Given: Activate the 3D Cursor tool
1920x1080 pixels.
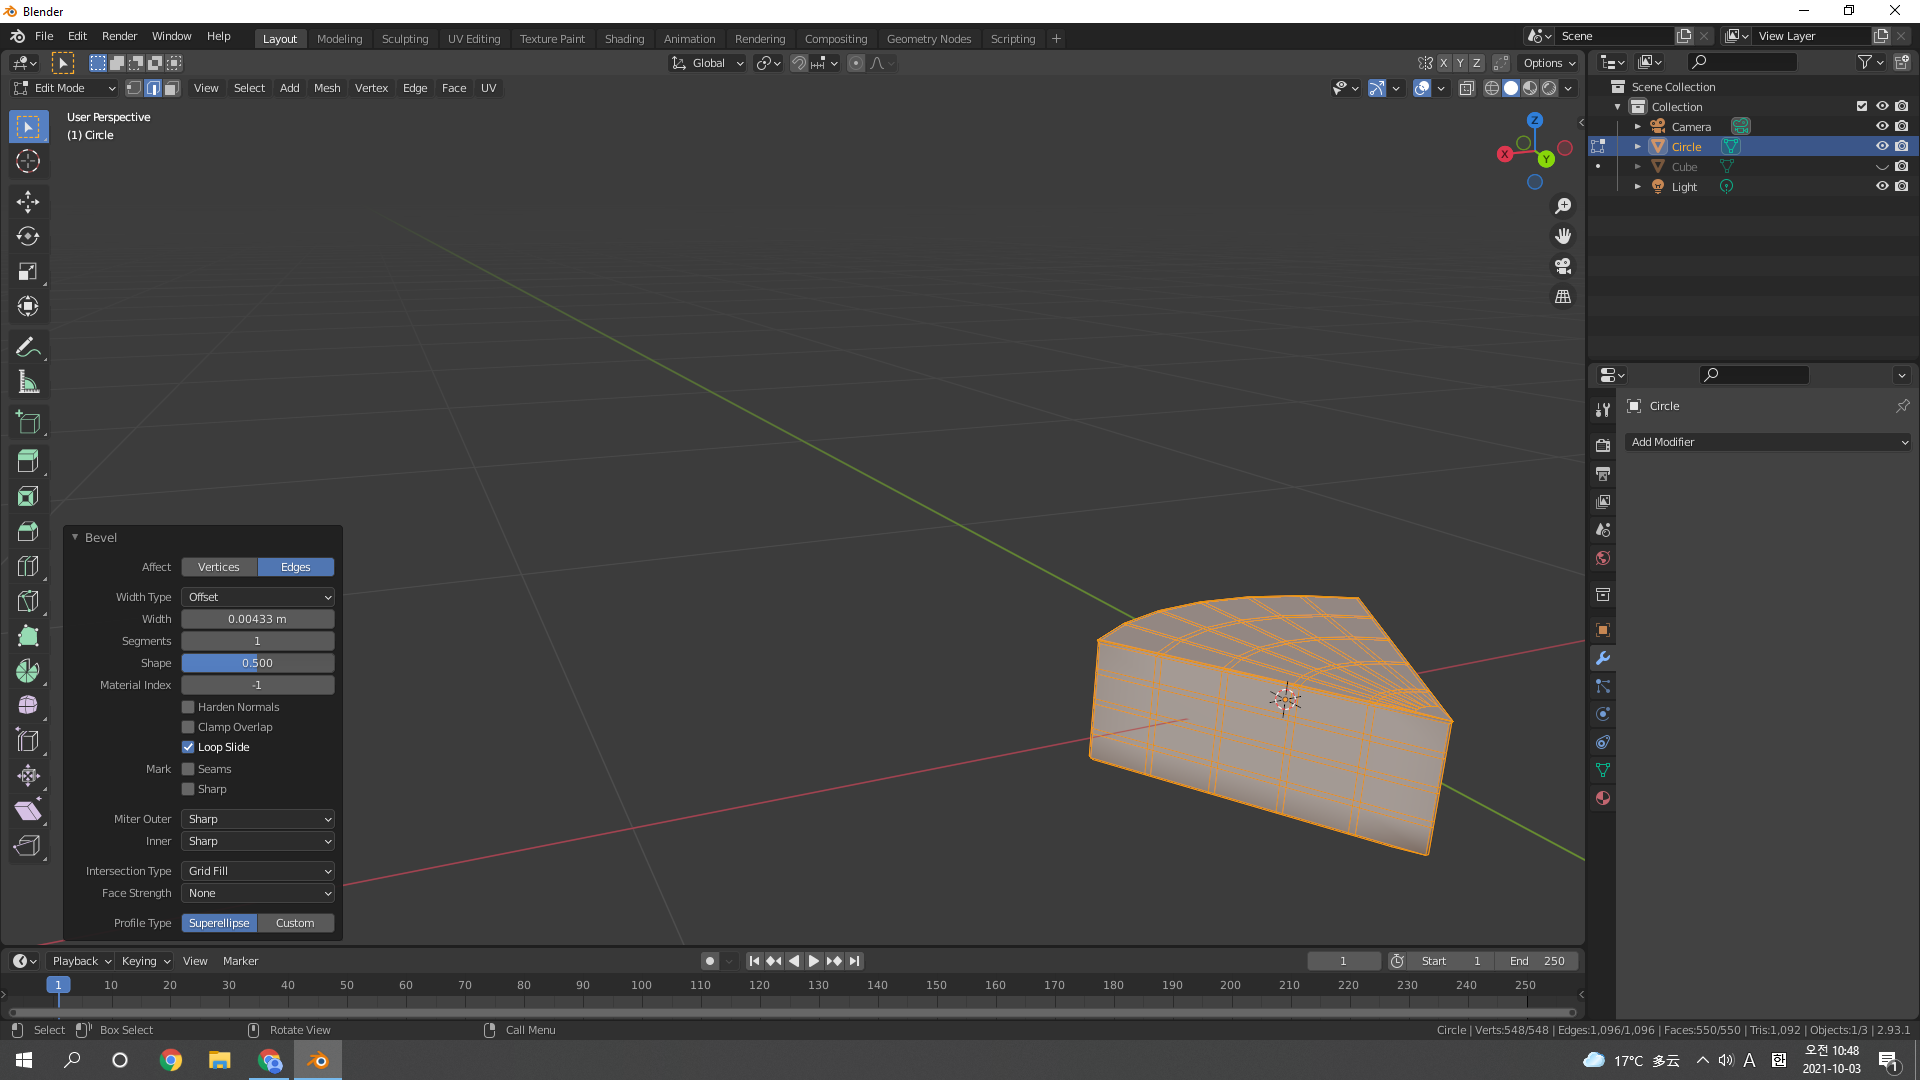Looking at the screenshot, I should [x=28, y=161].
